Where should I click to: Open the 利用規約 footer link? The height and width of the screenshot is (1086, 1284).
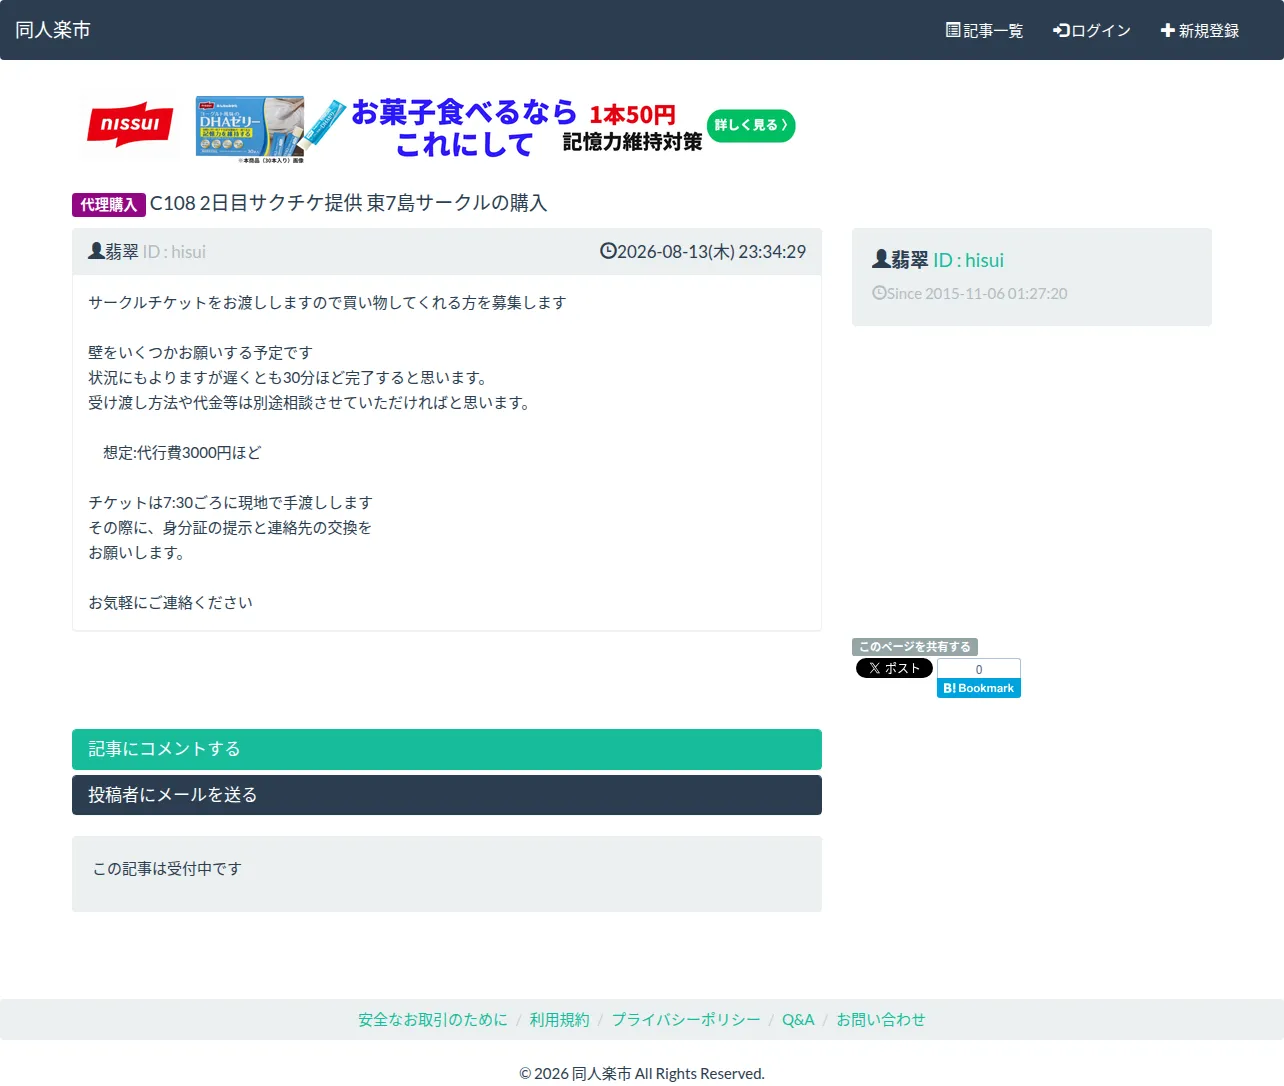[x=560, y=1020]
